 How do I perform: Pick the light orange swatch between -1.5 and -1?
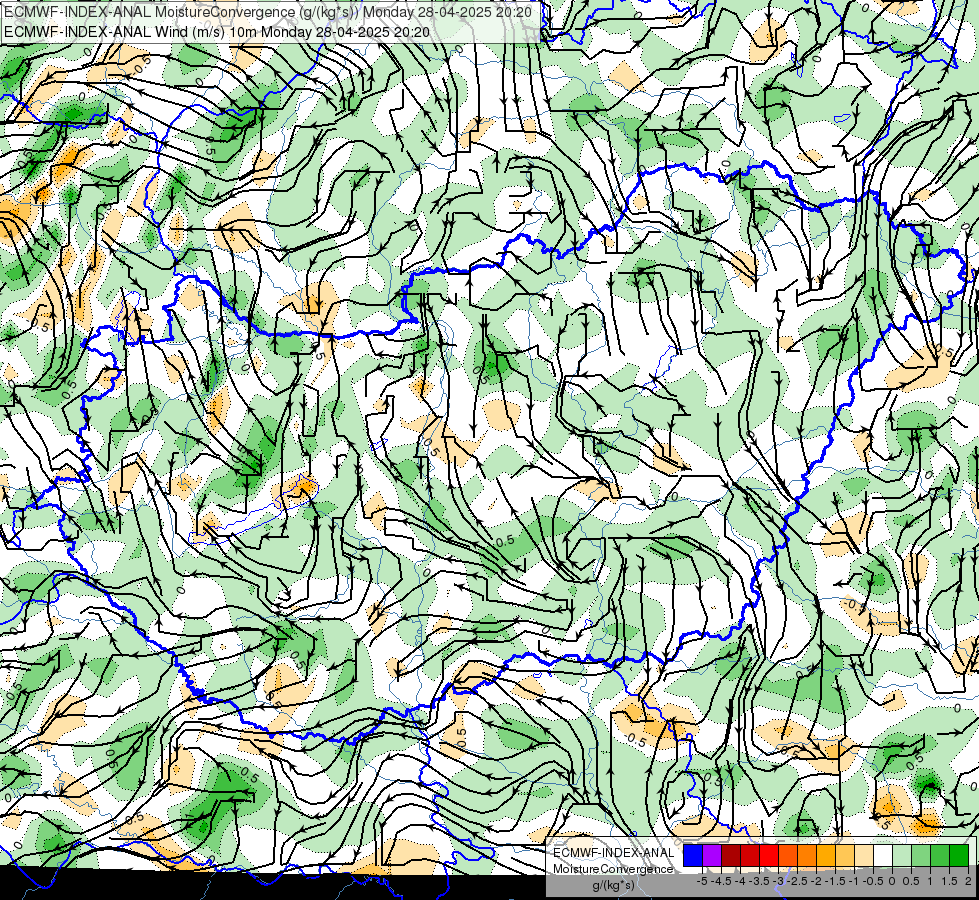(x=845, y=855)
